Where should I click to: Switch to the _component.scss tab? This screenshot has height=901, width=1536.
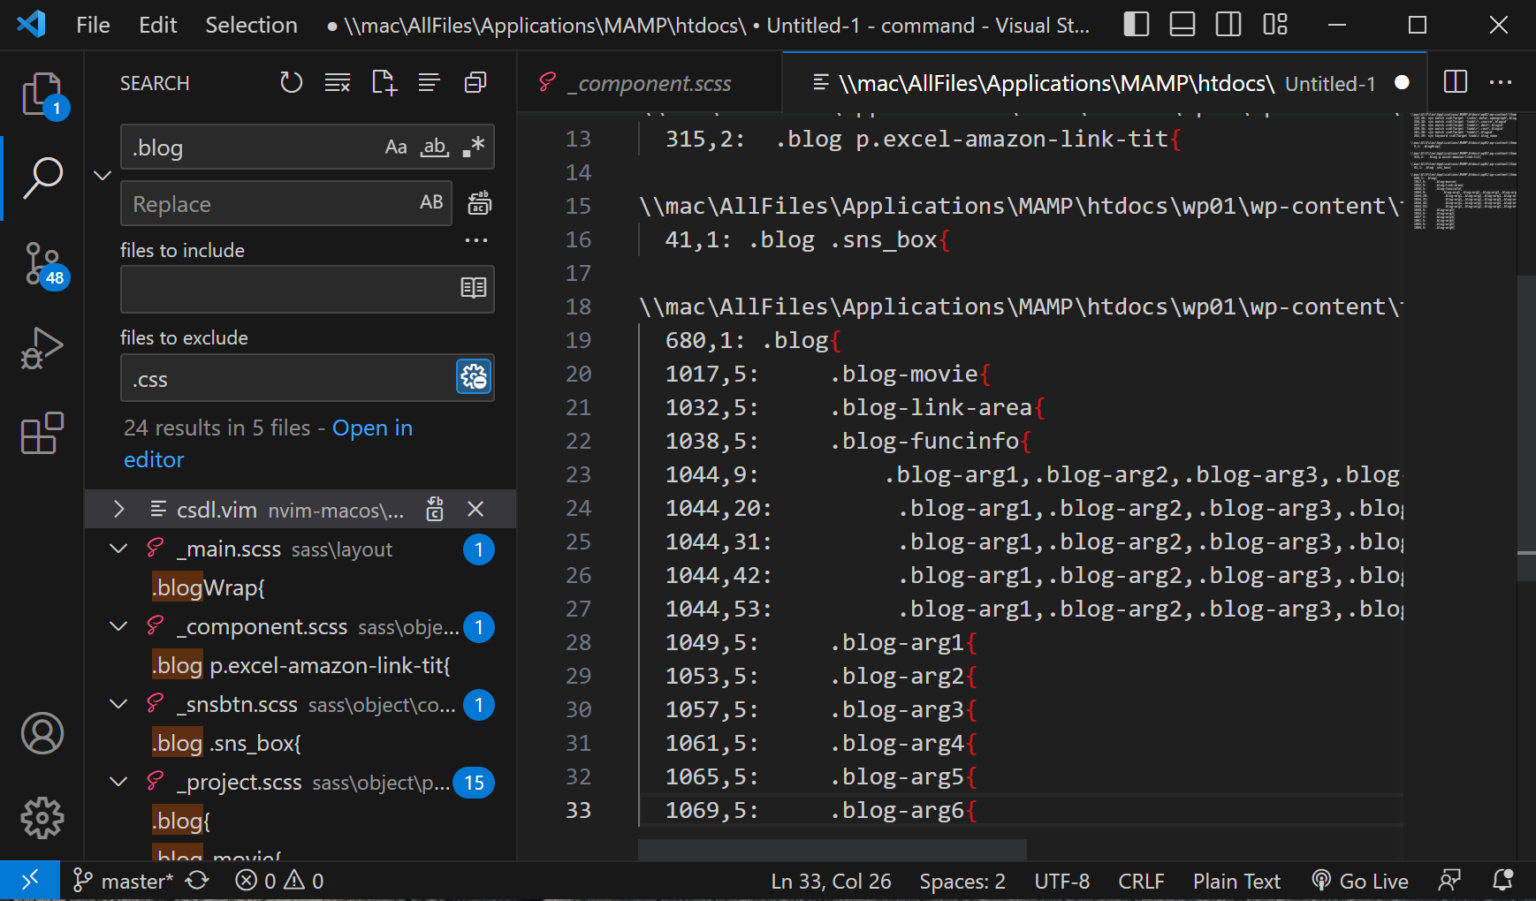(x=647, y=82)
